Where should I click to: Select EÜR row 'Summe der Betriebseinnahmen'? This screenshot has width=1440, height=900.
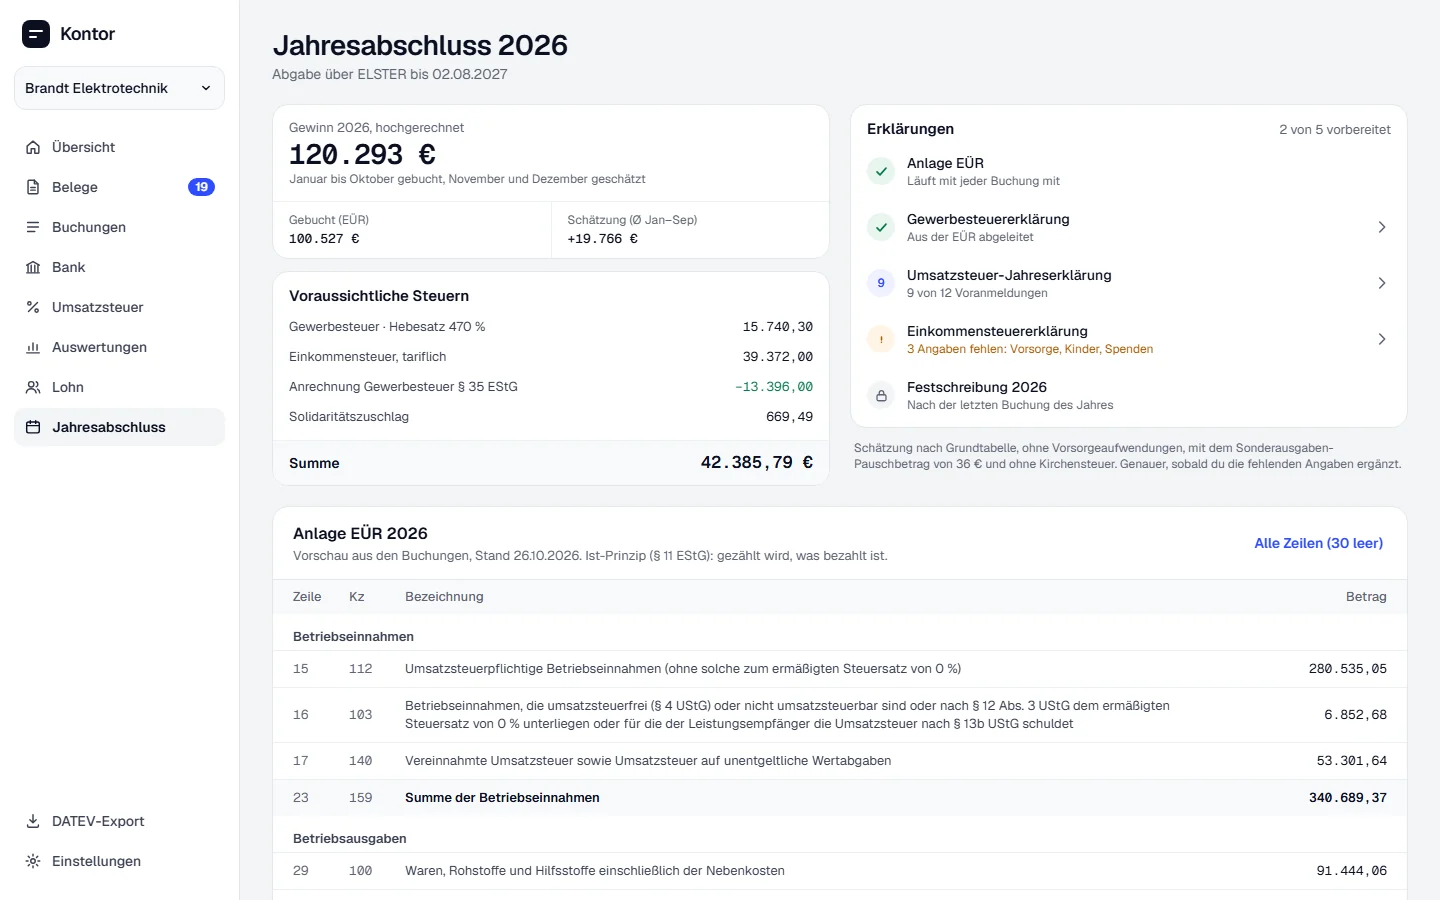click(840, 798)
